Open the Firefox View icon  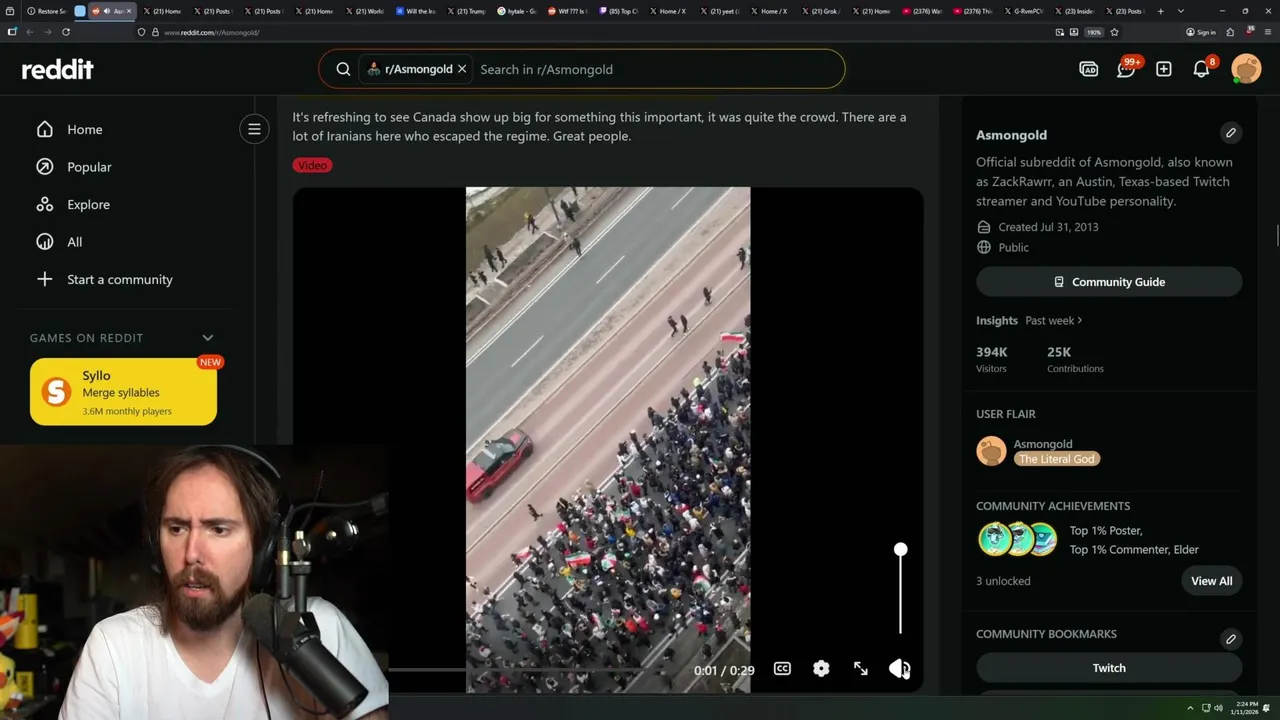[x=11, y=11]
